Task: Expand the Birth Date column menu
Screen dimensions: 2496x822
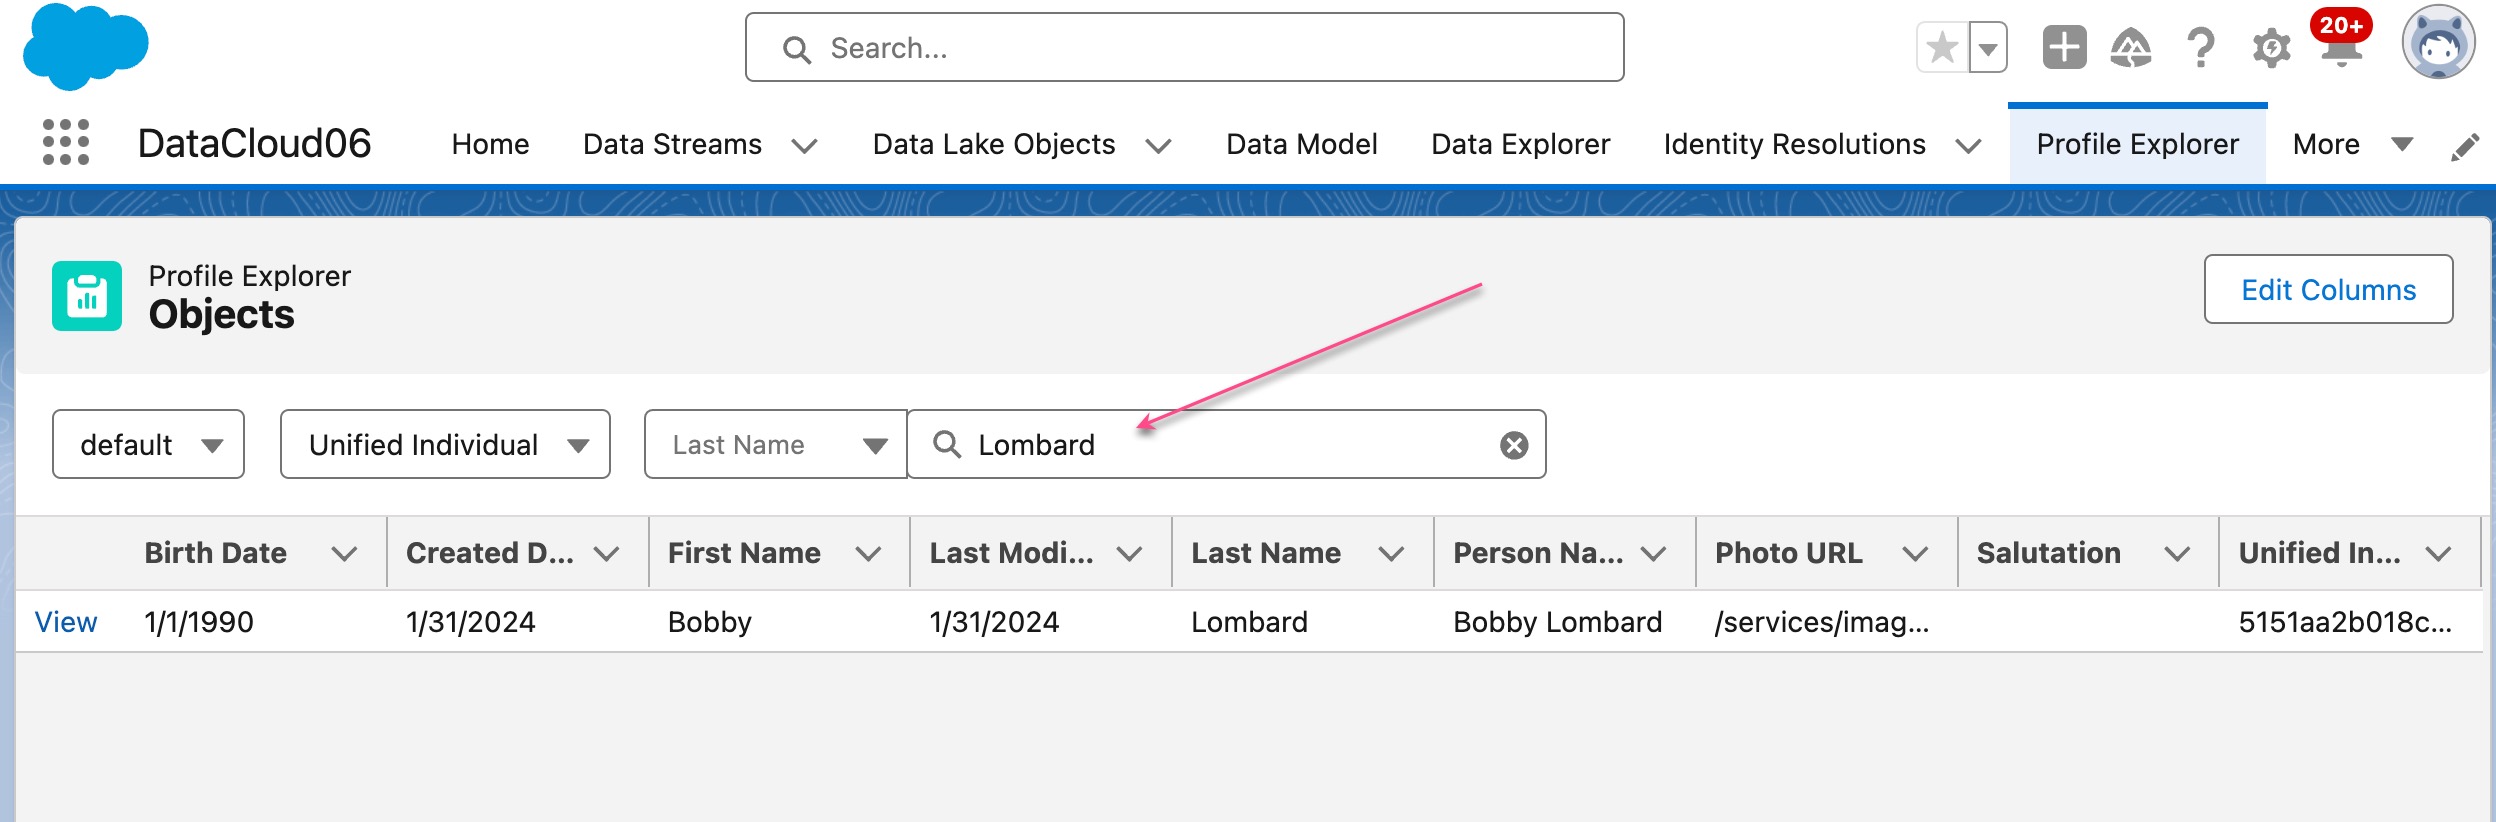Action: 344,553
